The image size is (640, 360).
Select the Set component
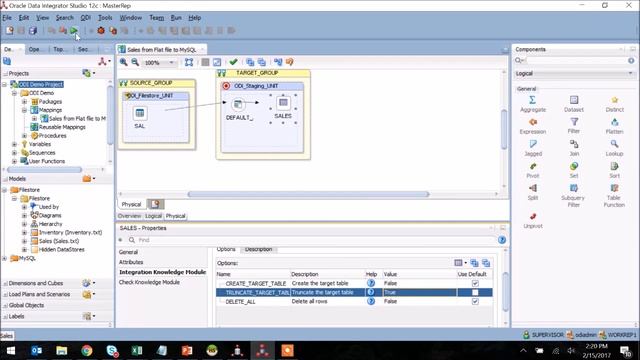[574, 170]
